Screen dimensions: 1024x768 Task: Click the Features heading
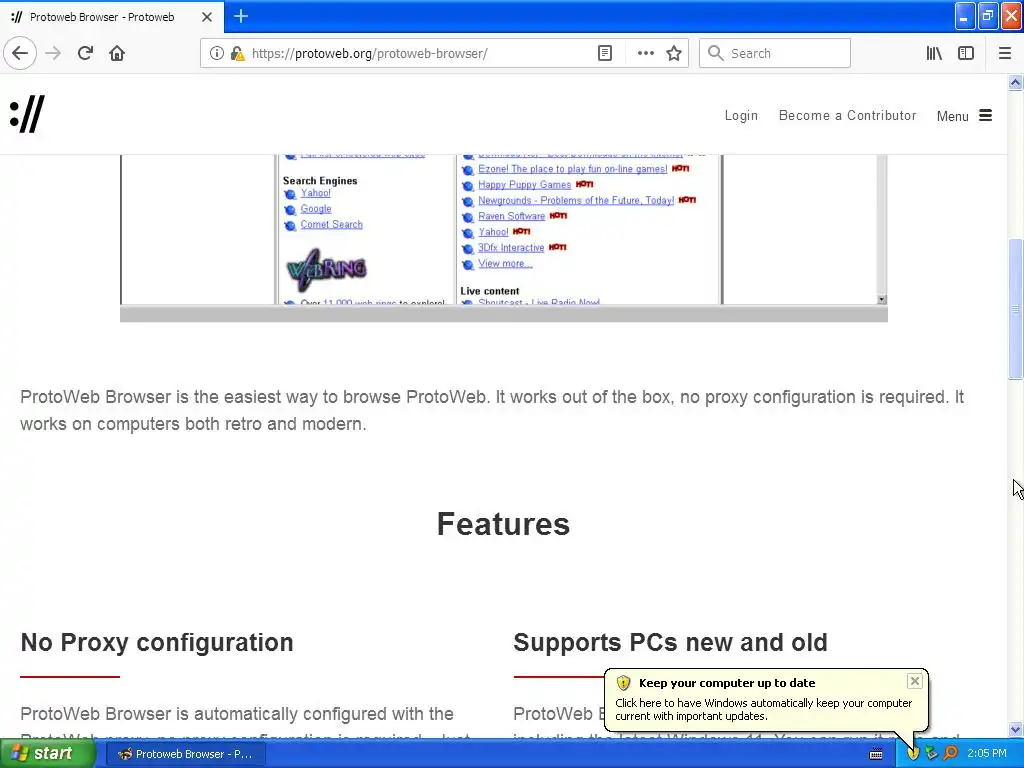[504, 524]
